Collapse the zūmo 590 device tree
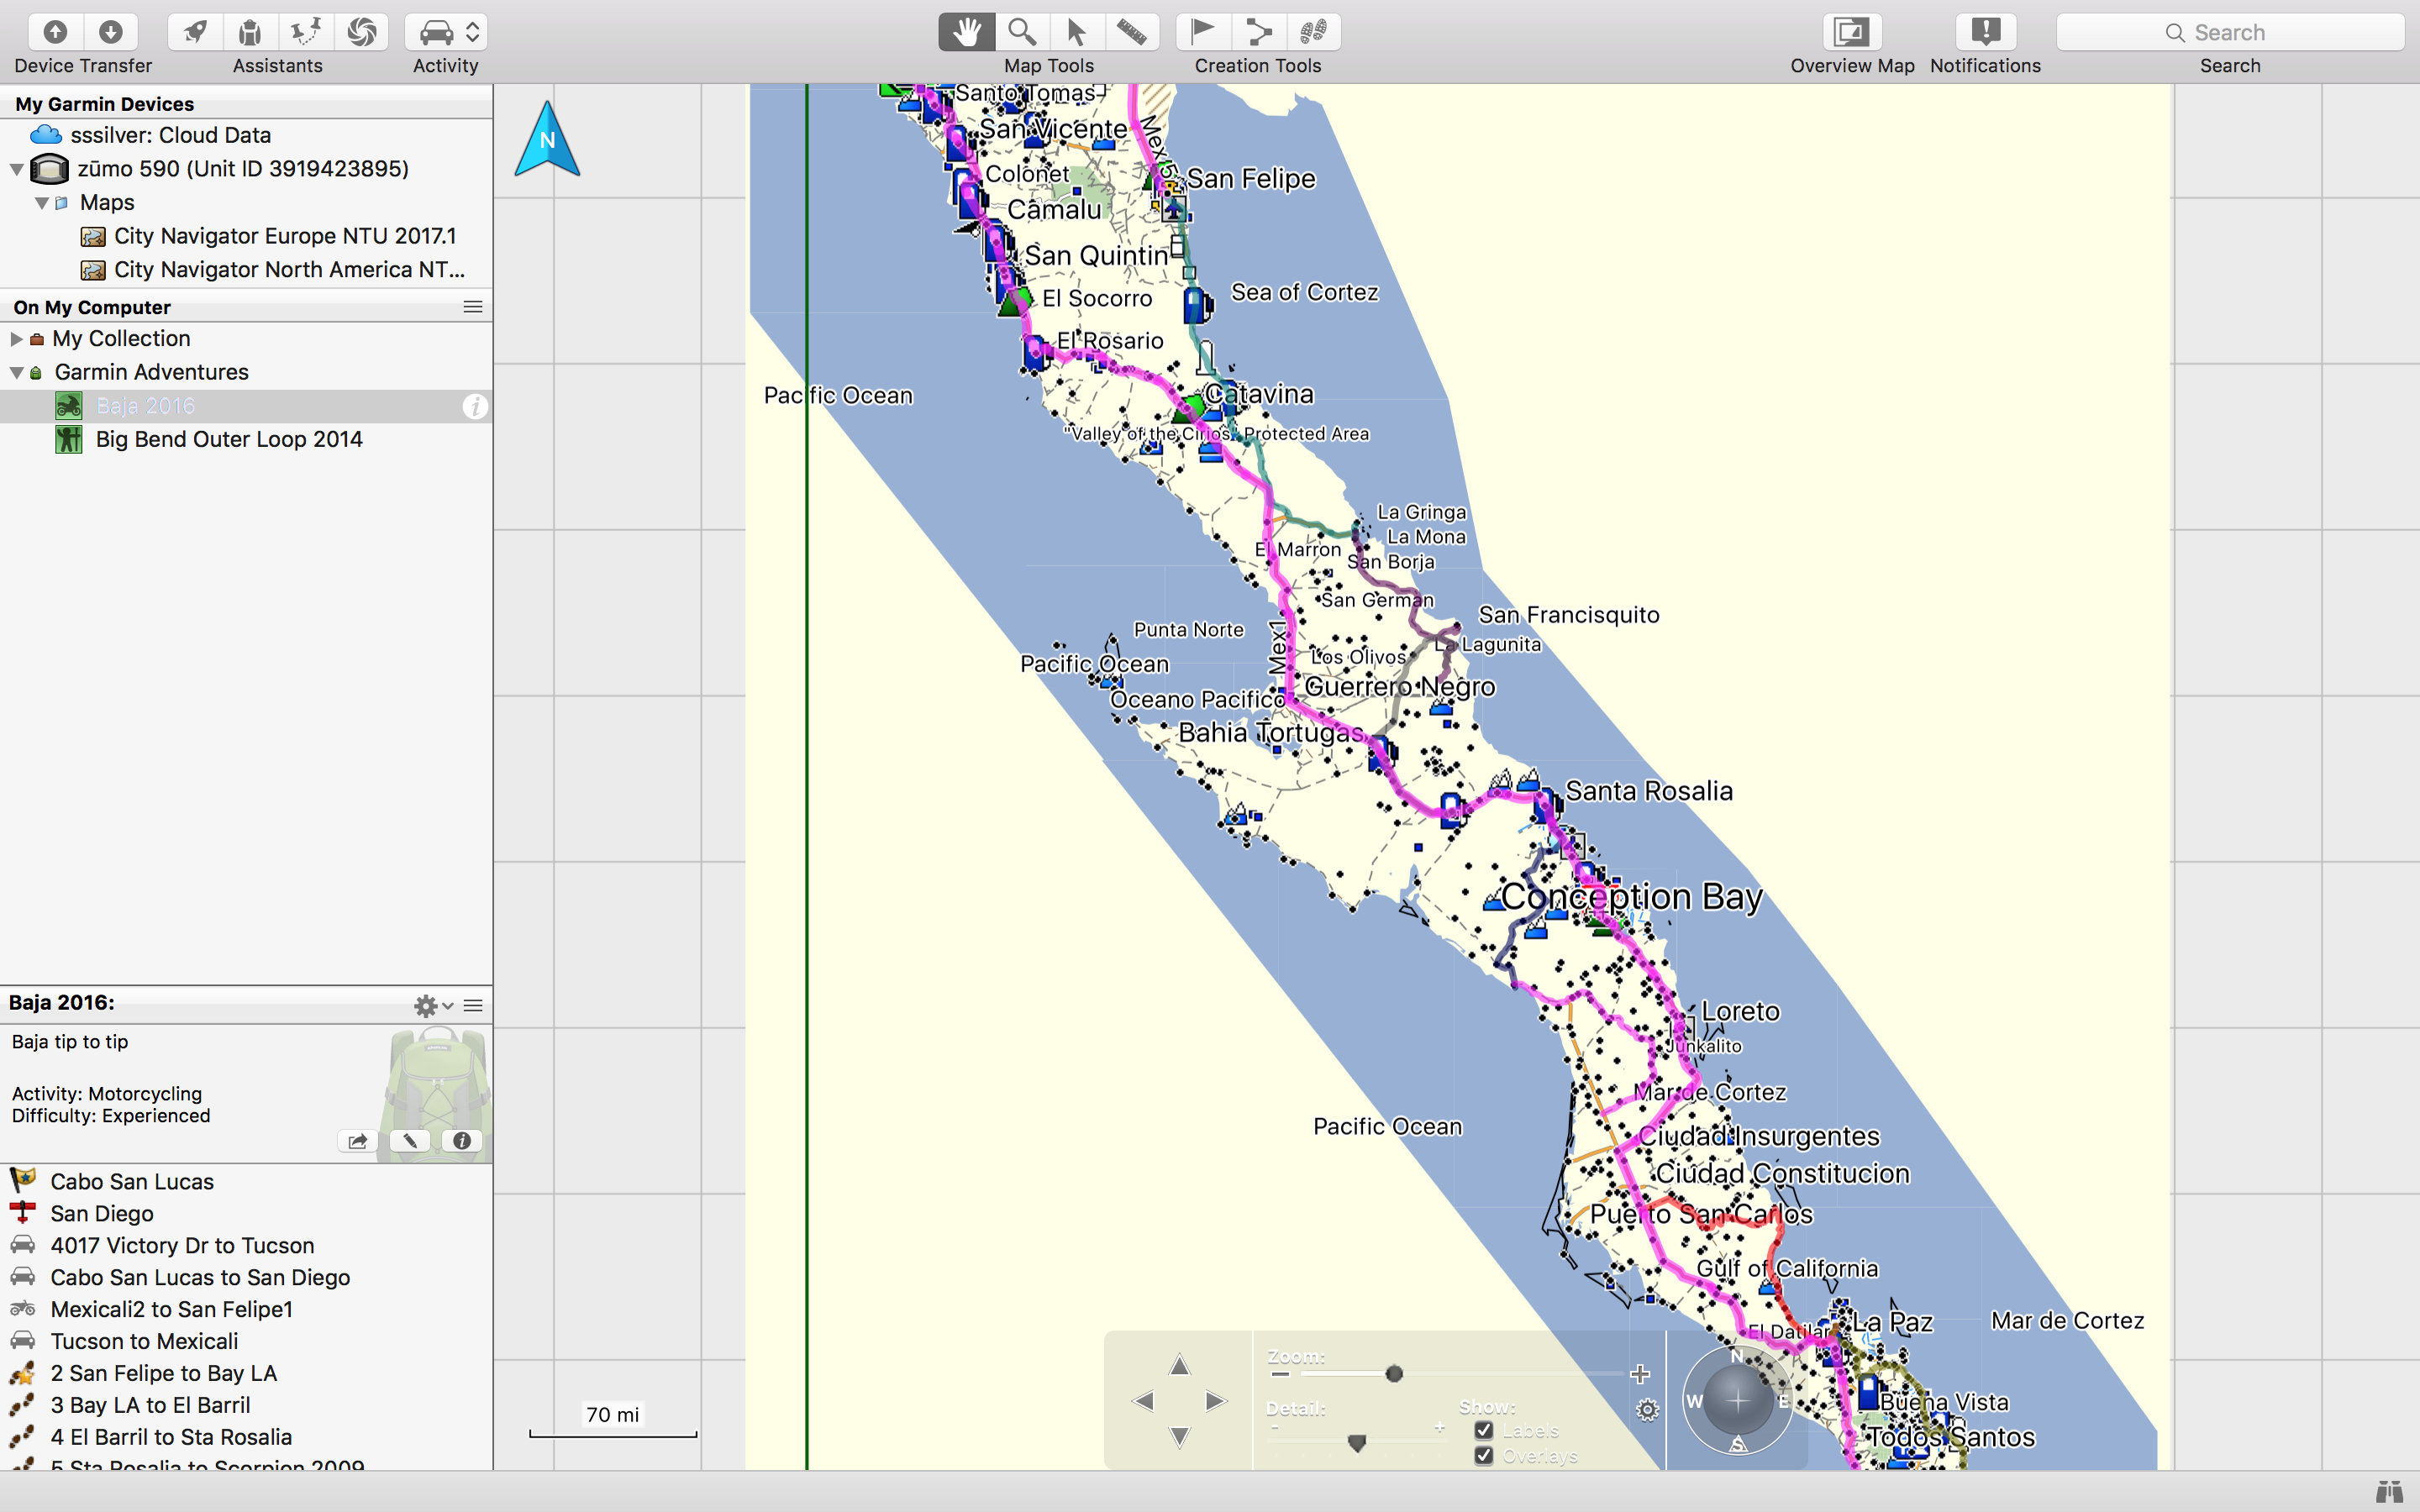 [x=17, y=169]
